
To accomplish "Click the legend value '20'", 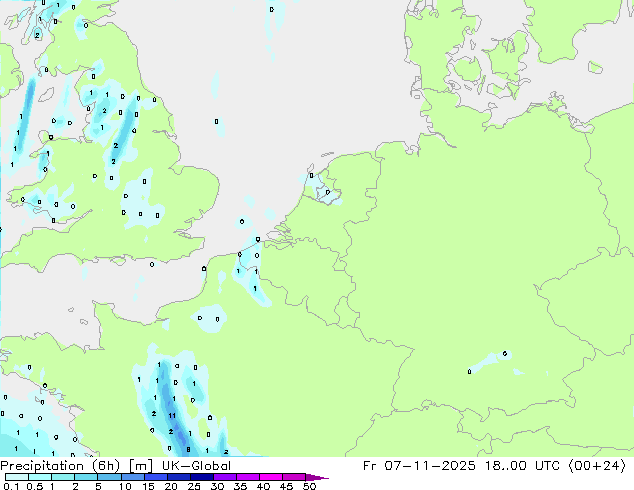I will point(171,486).
